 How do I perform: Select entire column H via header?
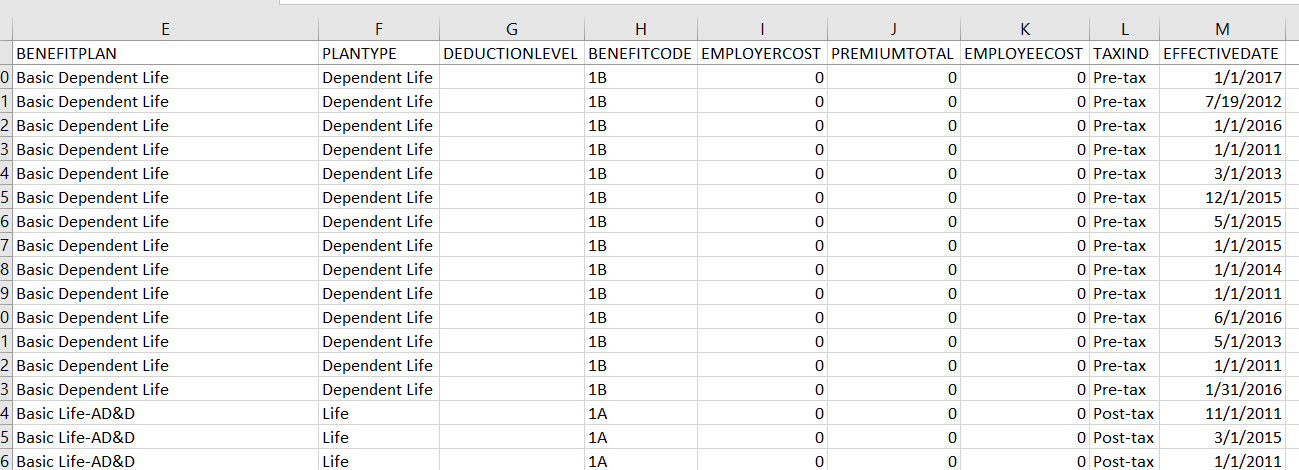640,29
